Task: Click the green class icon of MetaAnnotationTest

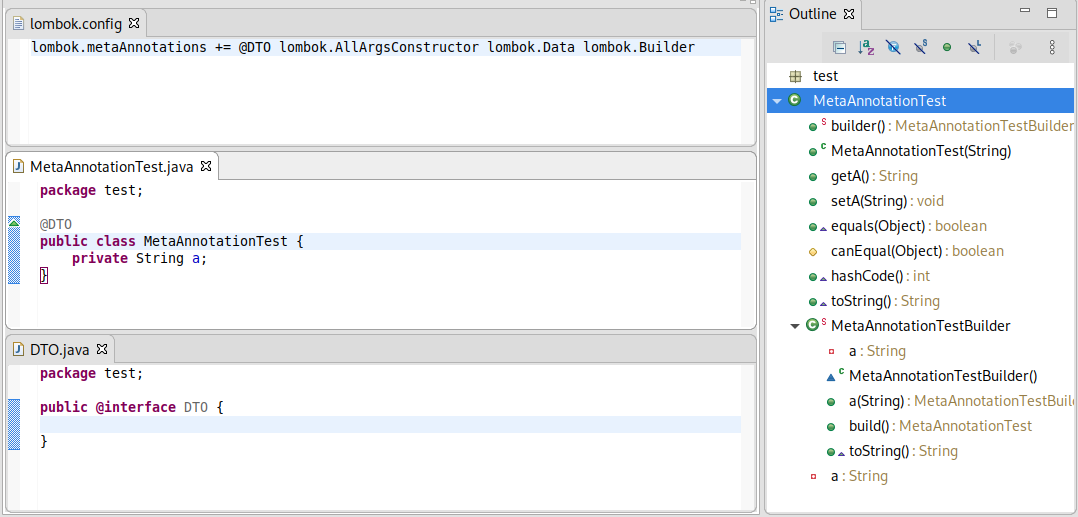Action: (795, 100)
